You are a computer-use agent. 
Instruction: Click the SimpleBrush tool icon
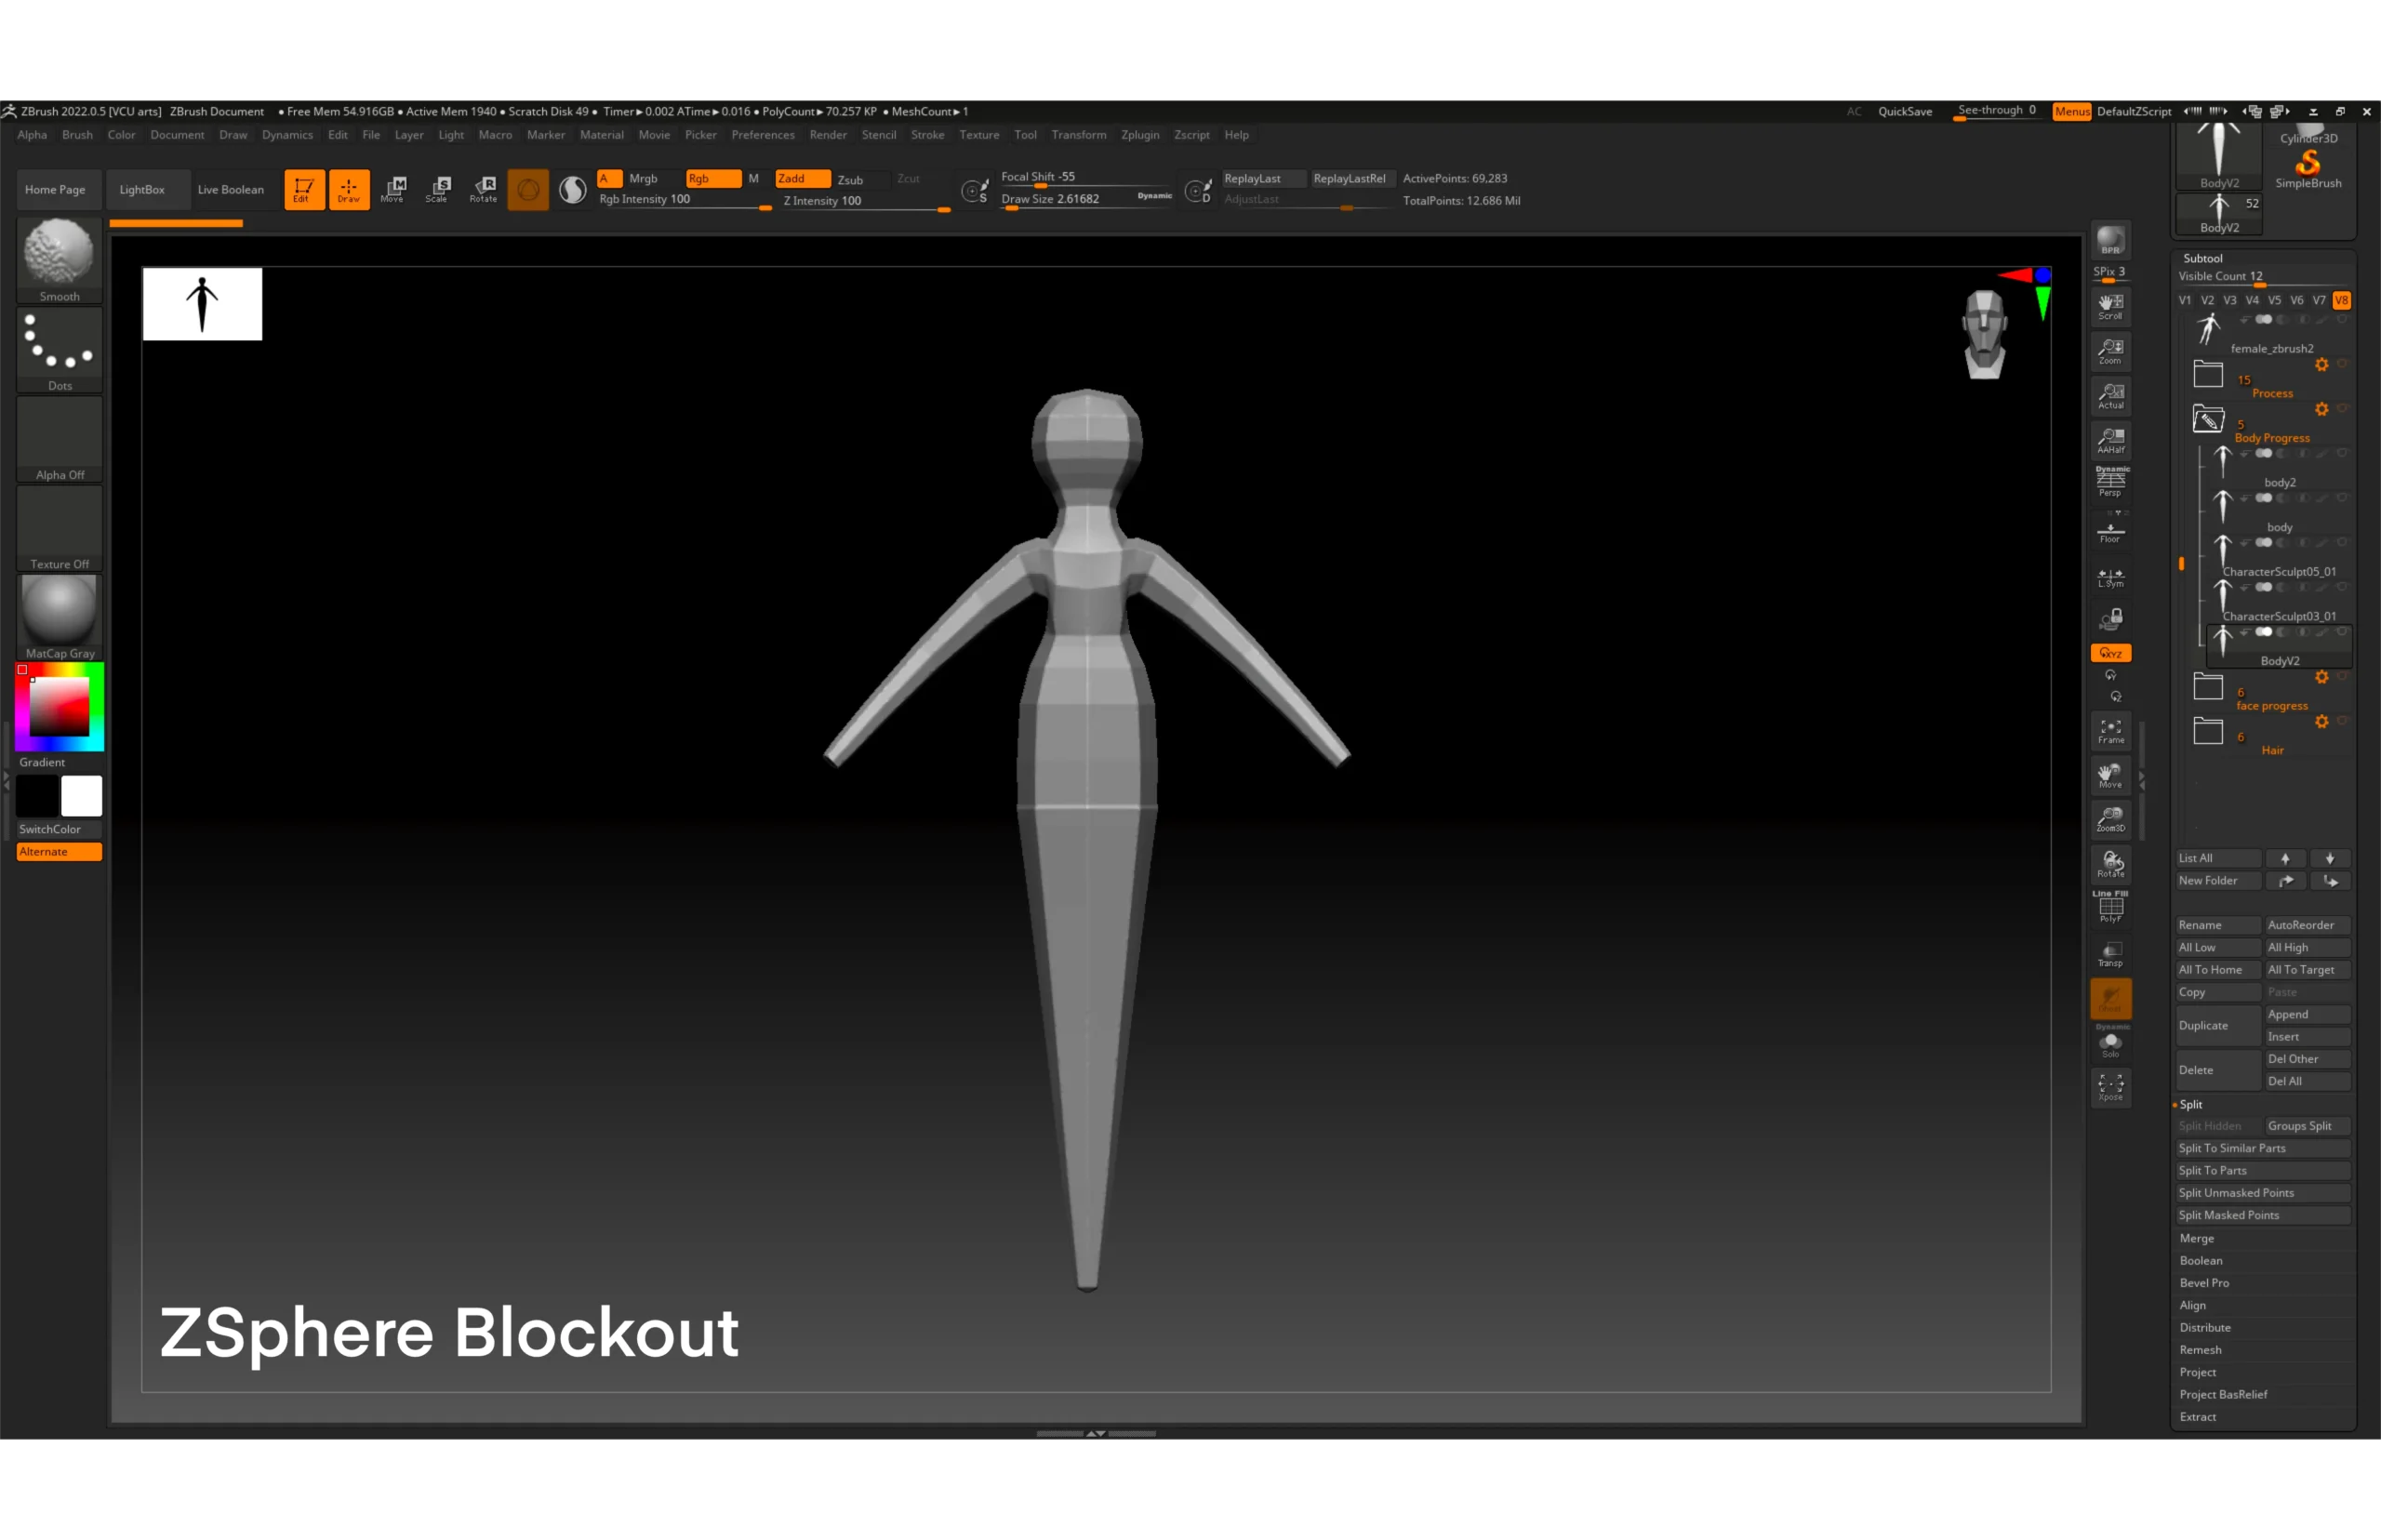coord(2308,167)
